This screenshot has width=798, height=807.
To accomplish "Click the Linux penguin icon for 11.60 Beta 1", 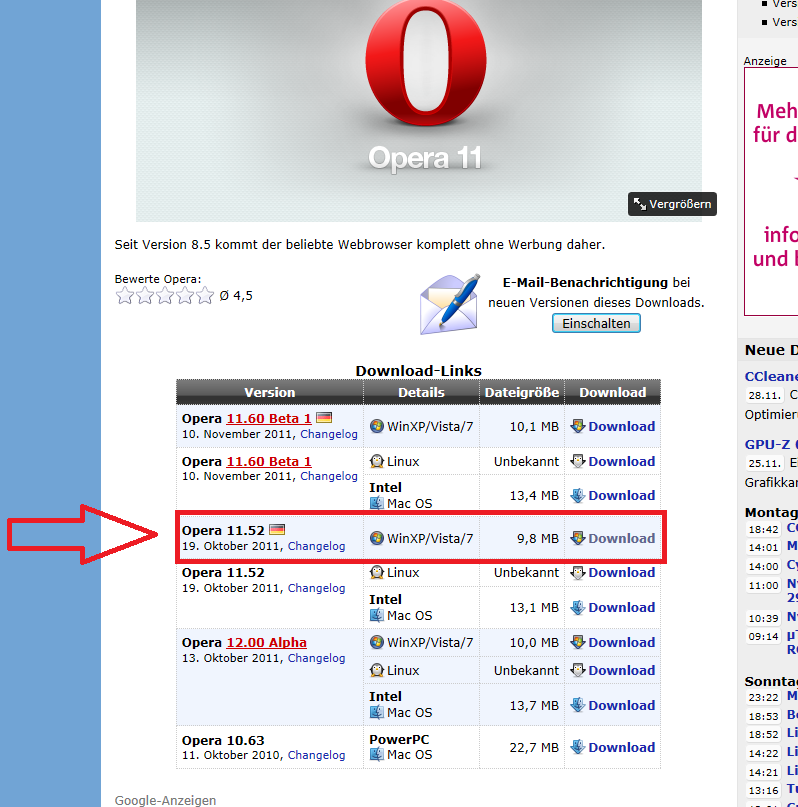I will click(x=377, y=461).
